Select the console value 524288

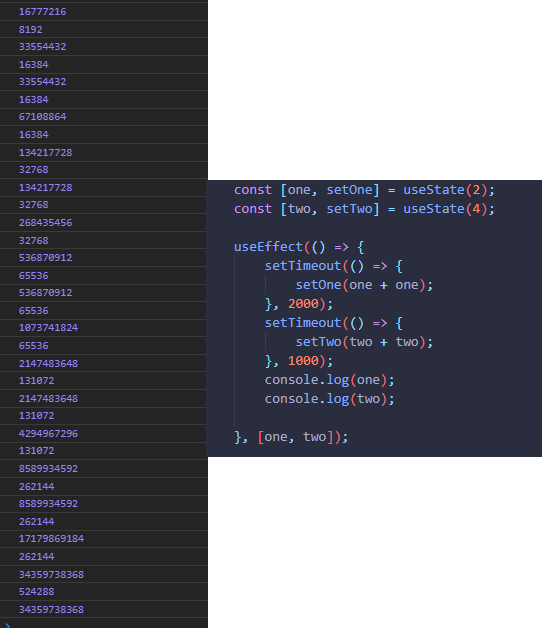(37, 592)
